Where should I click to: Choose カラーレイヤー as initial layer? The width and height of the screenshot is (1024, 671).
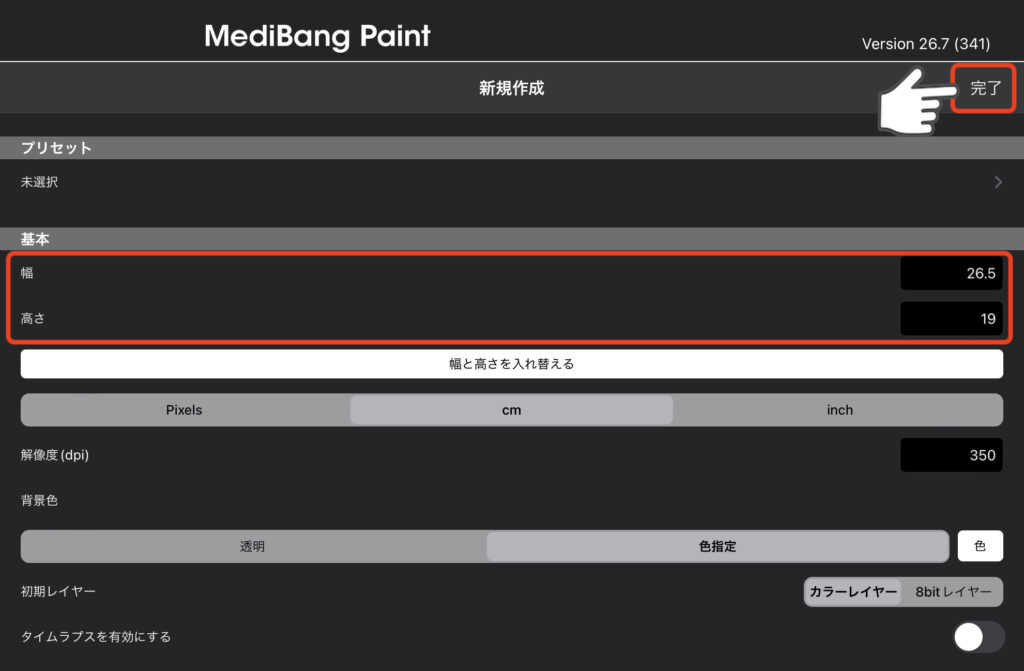click(x=853, y=592)
